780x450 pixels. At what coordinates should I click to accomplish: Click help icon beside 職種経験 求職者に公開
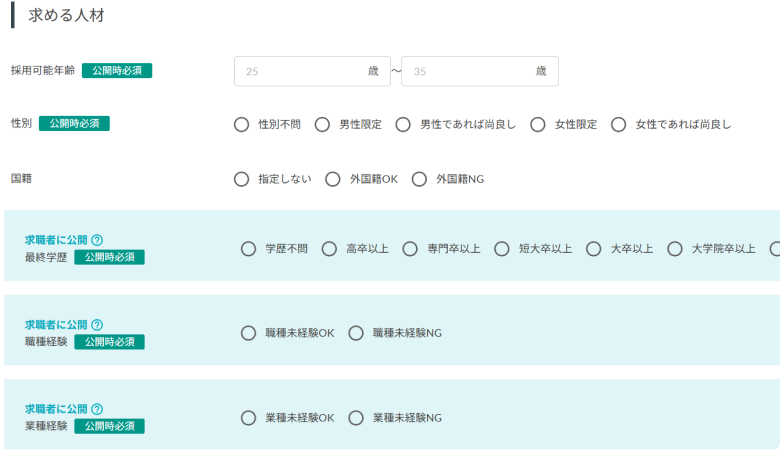coord(97,325)
